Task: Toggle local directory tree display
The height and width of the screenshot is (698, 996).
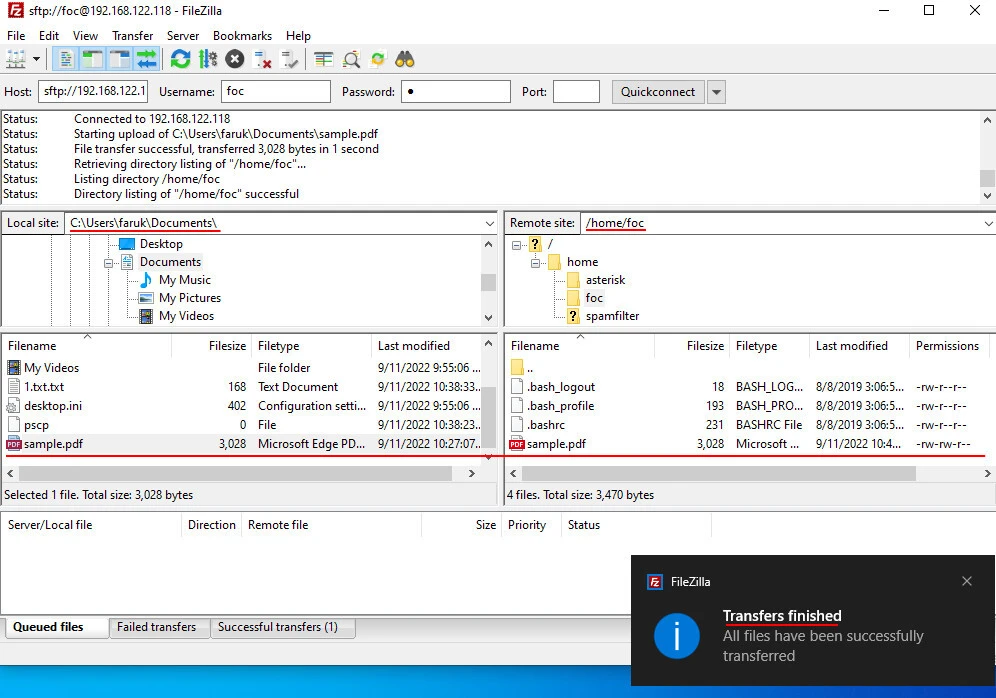Action: click(93, 59)
